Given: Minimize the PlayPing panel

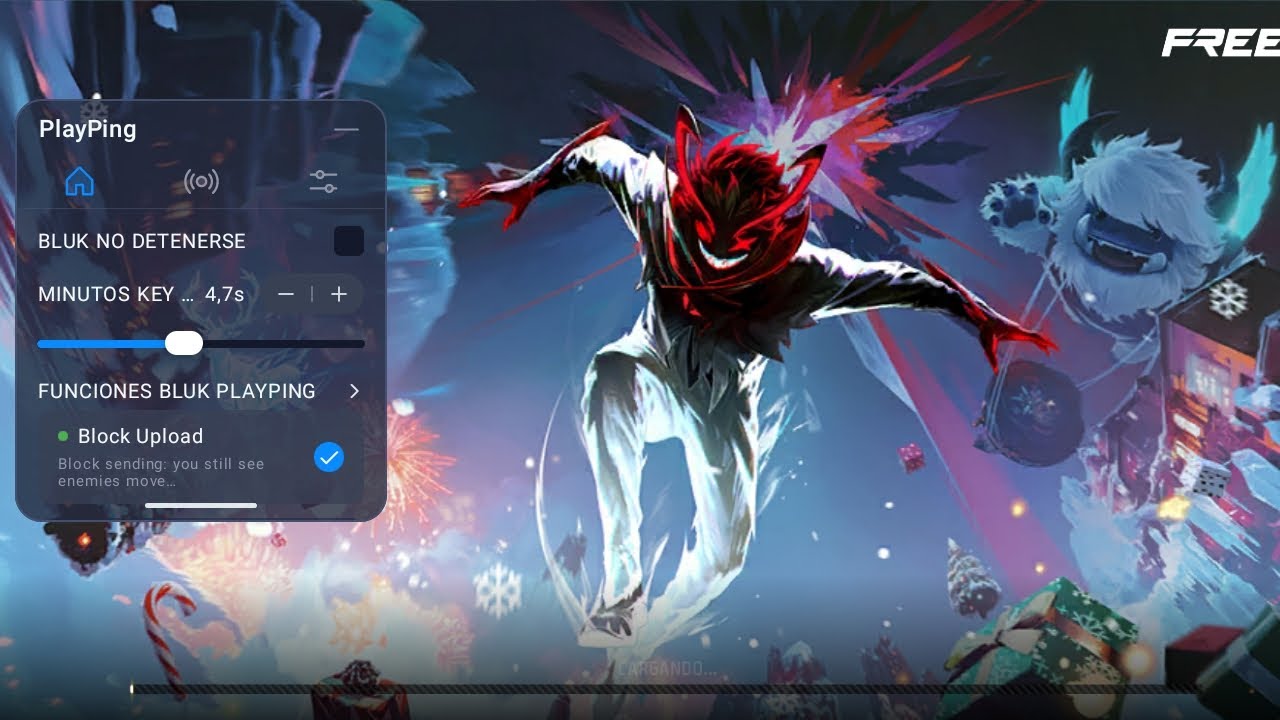Looking at the screenshot, I should 346,130.
